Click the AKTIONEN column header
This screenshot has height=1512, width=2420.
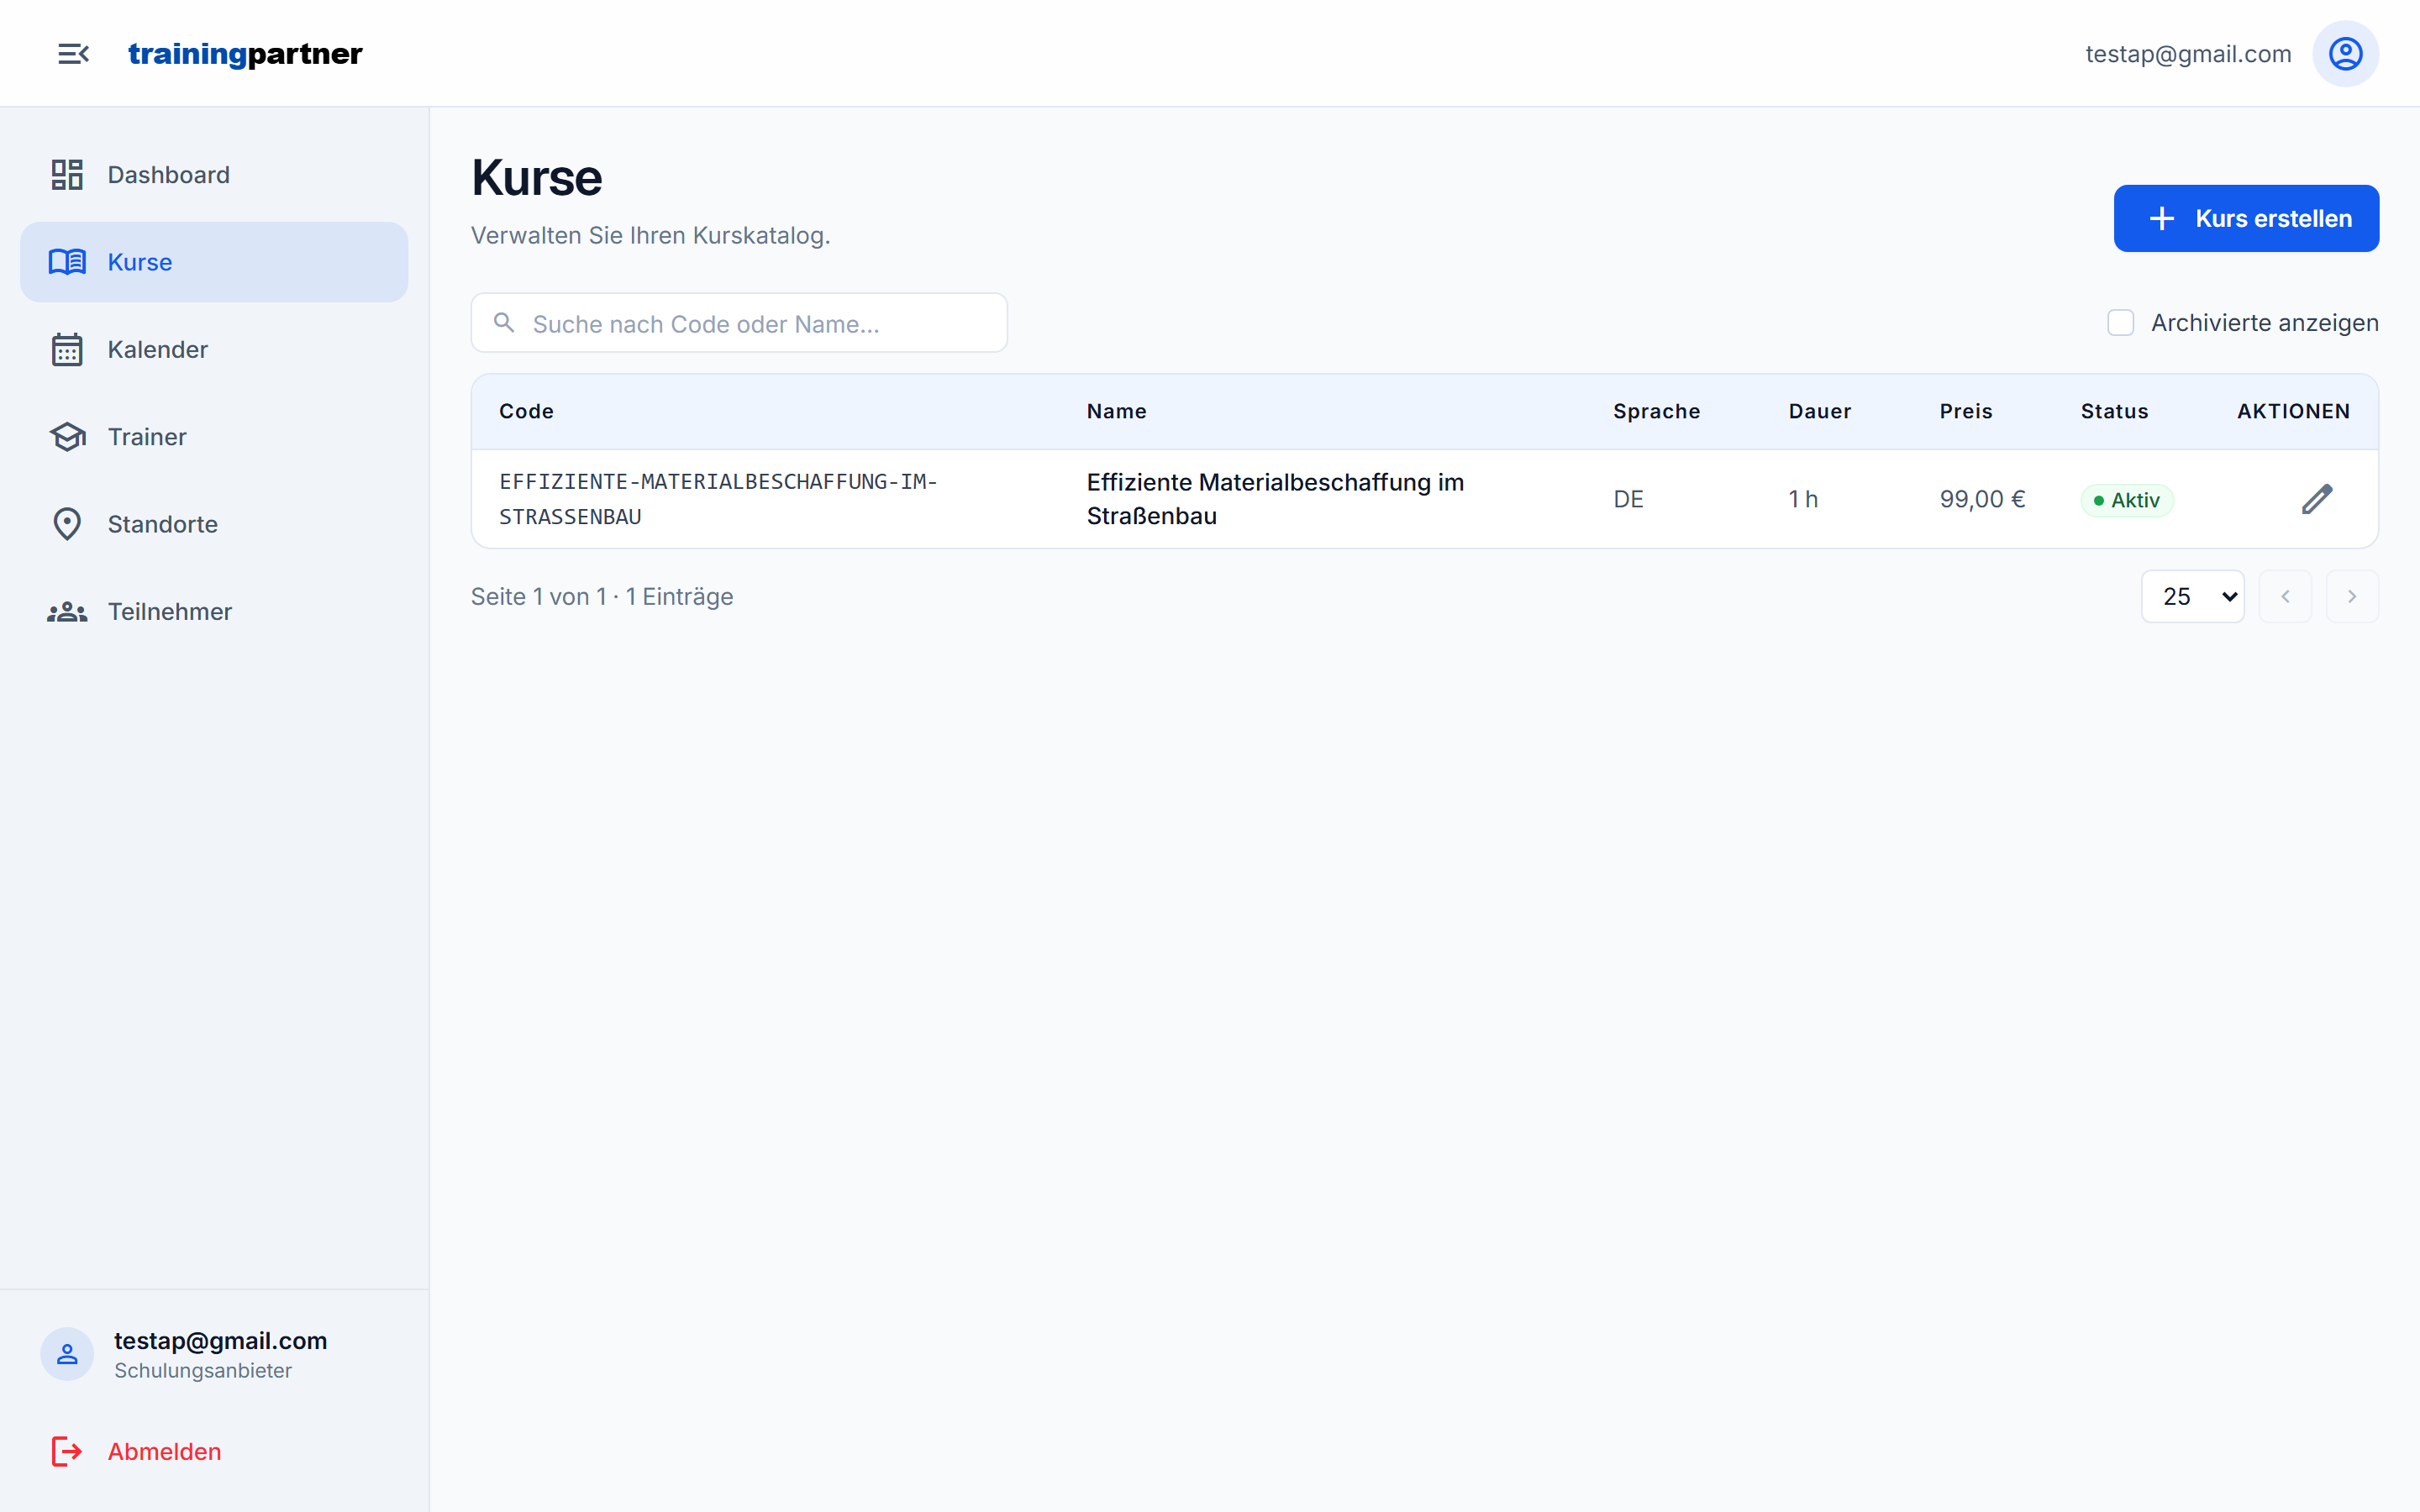[x=2293, y=411]
